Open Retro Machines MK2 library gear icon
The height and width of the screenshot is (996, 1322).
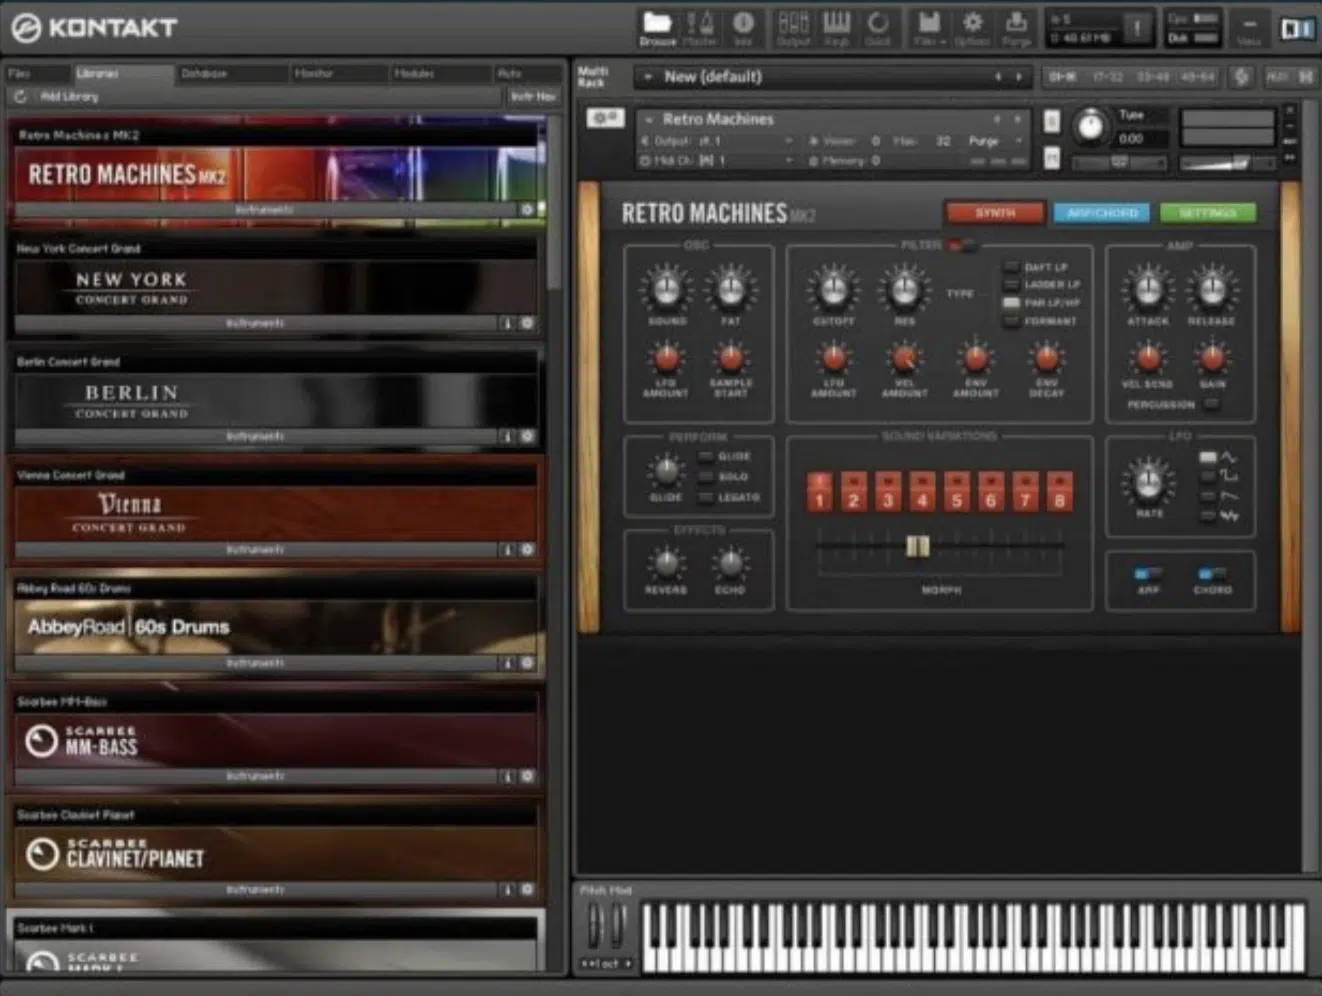[x=527, y=209]
